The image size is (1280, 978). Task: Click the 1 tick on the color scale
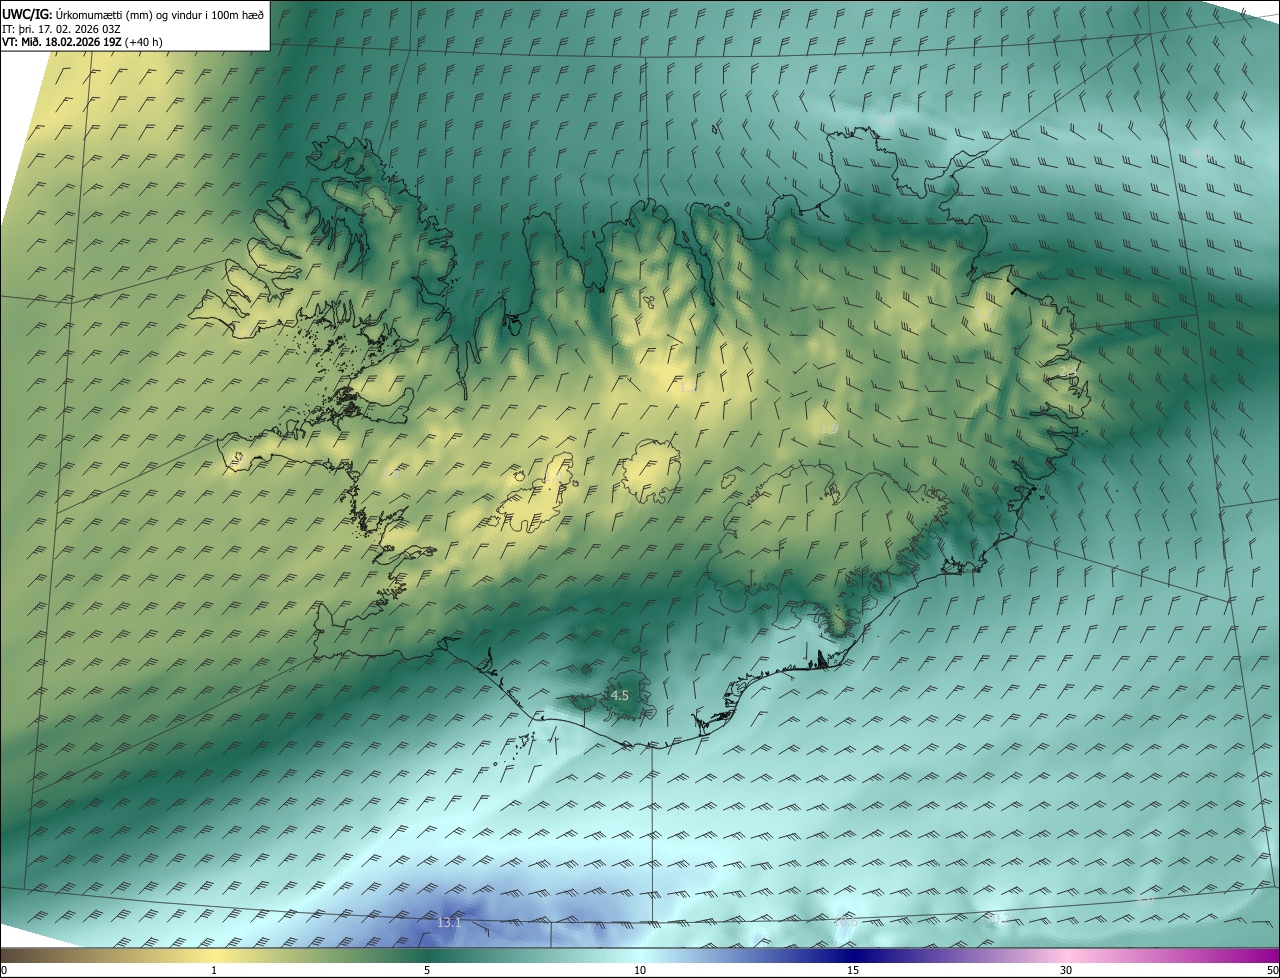coord(214,970)
